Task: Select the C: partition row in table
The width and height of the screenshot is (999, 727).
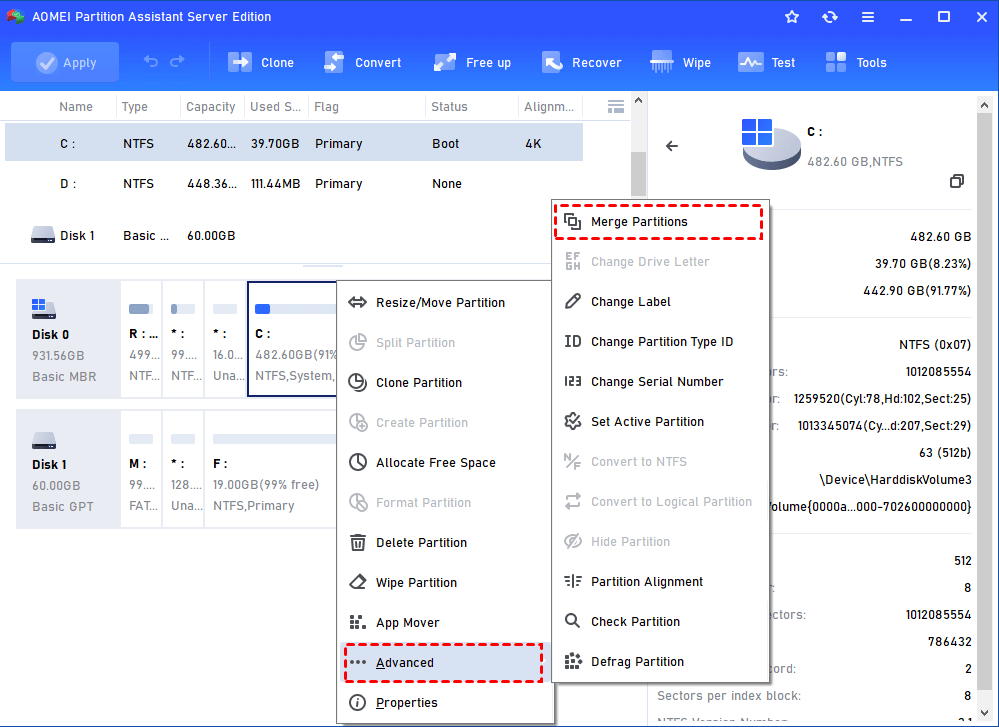Action: tap(294, 143)
